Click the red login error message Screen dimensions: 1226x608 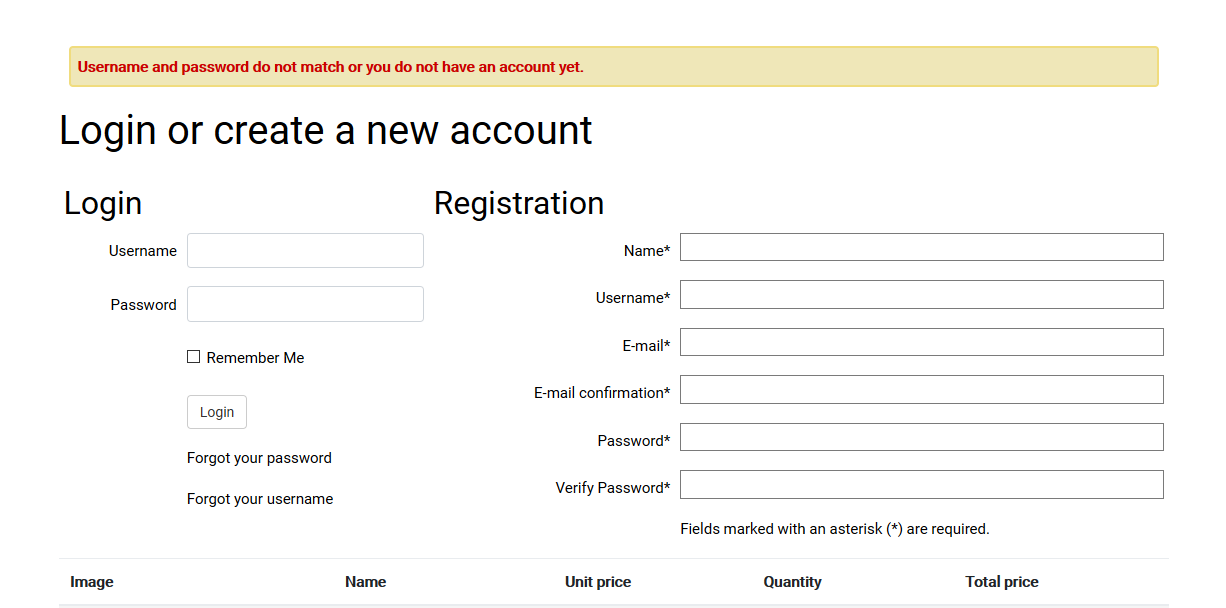coord(331,67)
